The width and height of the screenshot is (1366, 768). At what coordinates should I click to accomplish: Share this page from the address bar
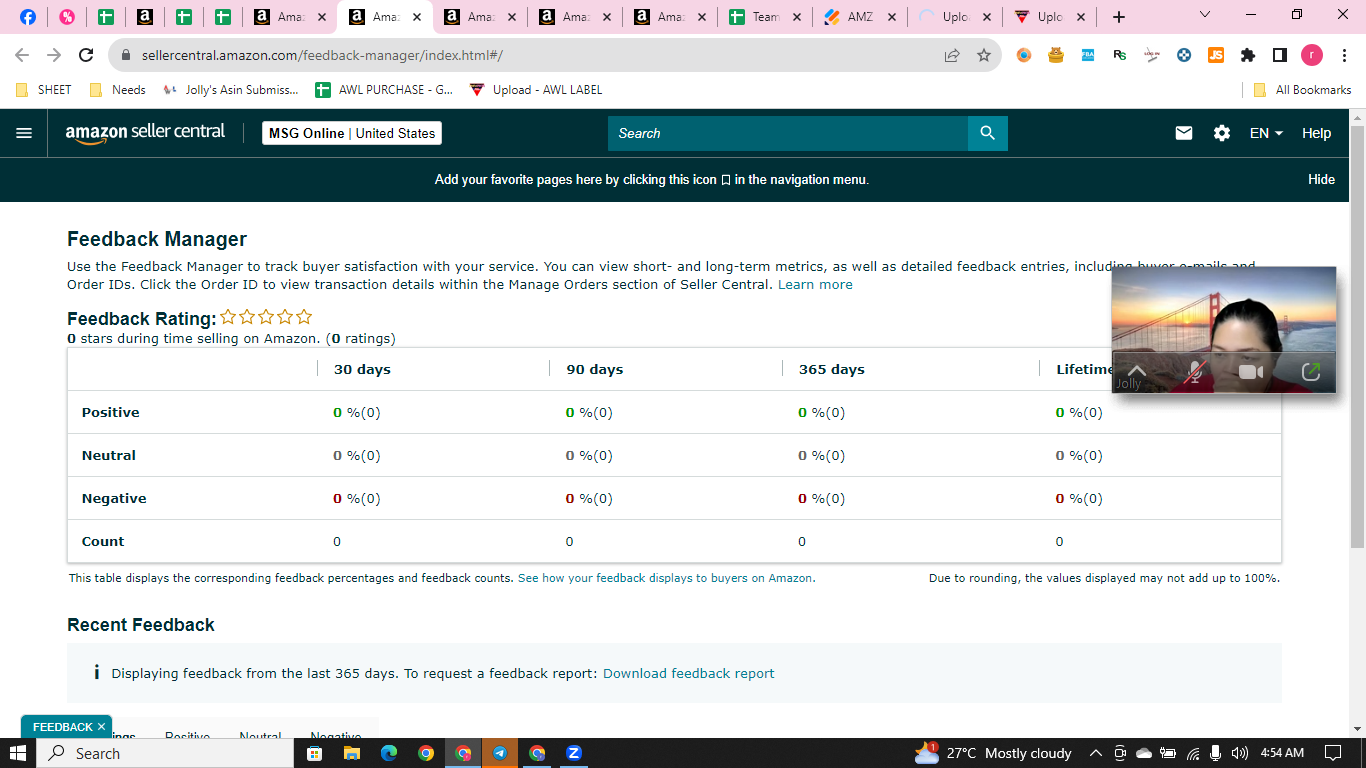952,55
